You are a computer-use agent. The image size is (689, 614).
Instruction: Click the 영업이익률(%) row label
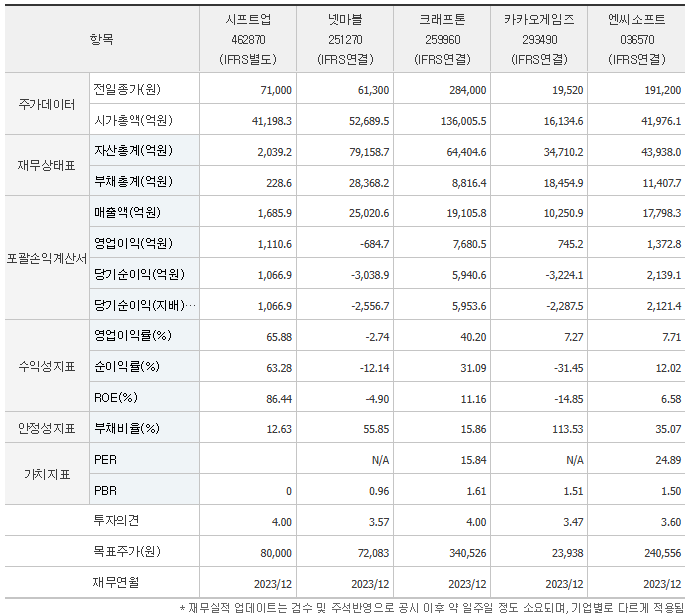(133, 336)
